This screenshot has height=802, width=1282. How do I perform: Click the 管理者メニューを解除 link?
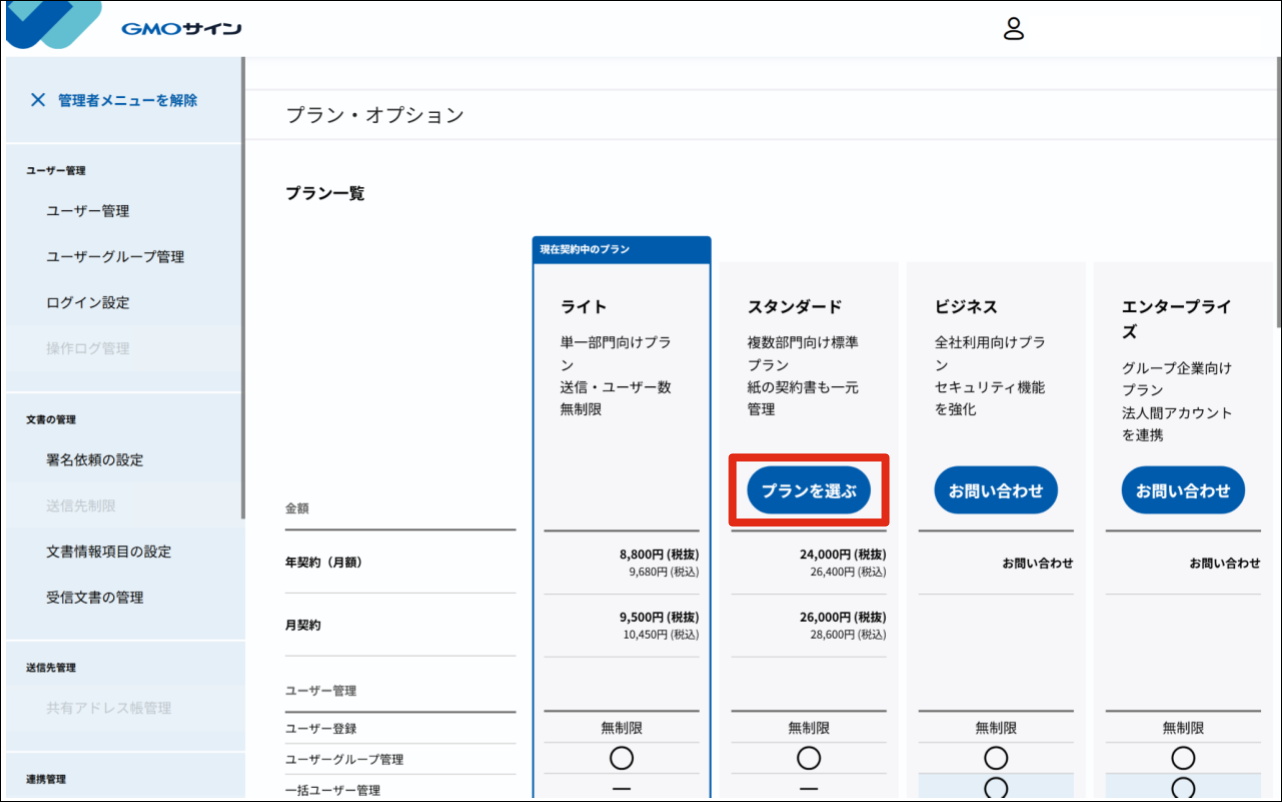(x=127, y=100)
